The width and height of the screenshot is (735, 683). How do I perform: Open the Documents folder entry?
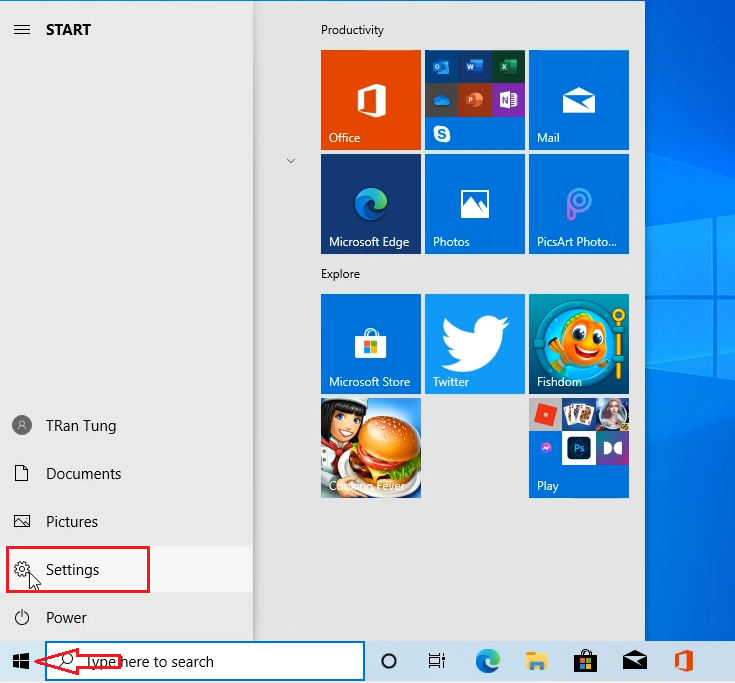(83, 474)
